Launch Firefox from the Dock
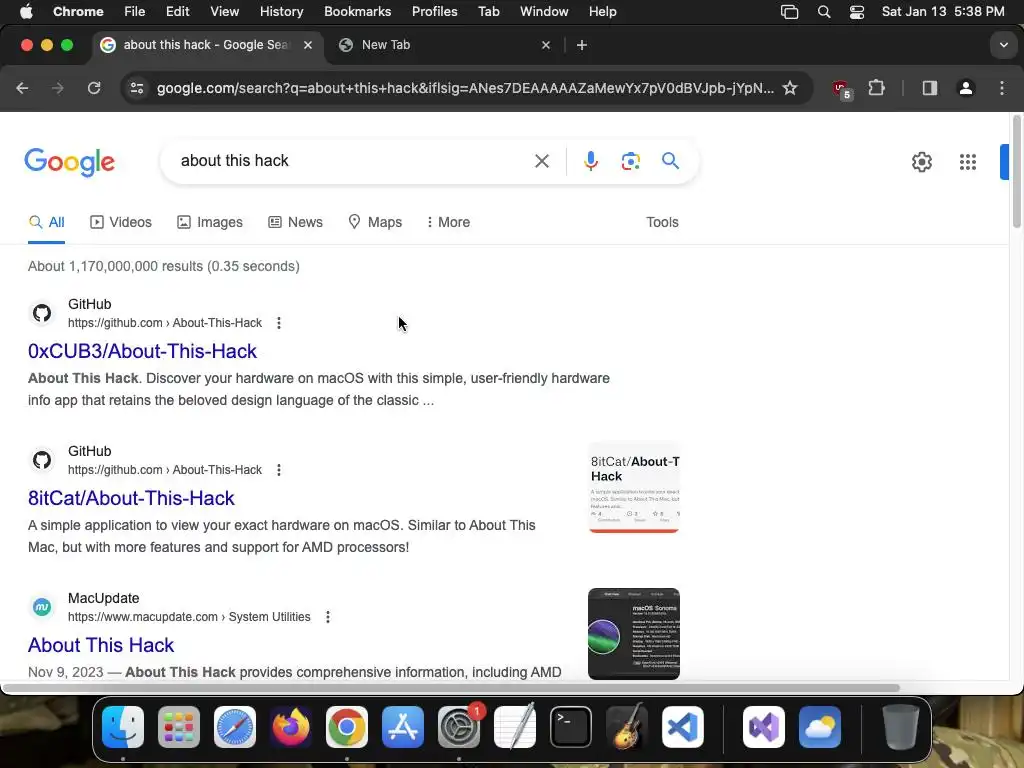The image size is (1024, 768). [x=291, y=727]
